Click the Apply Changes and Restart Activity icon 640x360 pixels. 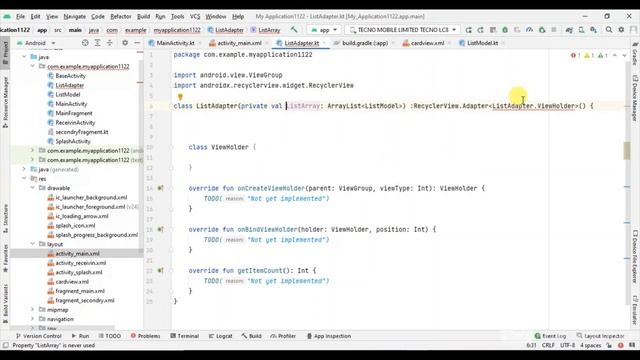(x=481, y=30)
